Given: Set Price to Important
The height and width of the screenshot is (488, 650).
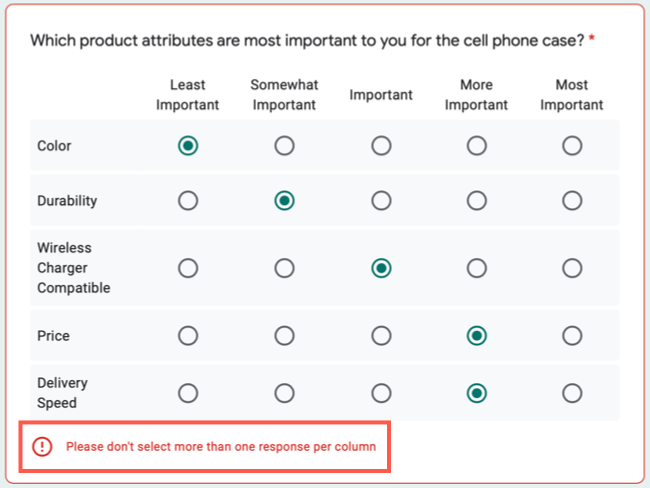Looking at the screenshot, I should click(x=381, y=336).
